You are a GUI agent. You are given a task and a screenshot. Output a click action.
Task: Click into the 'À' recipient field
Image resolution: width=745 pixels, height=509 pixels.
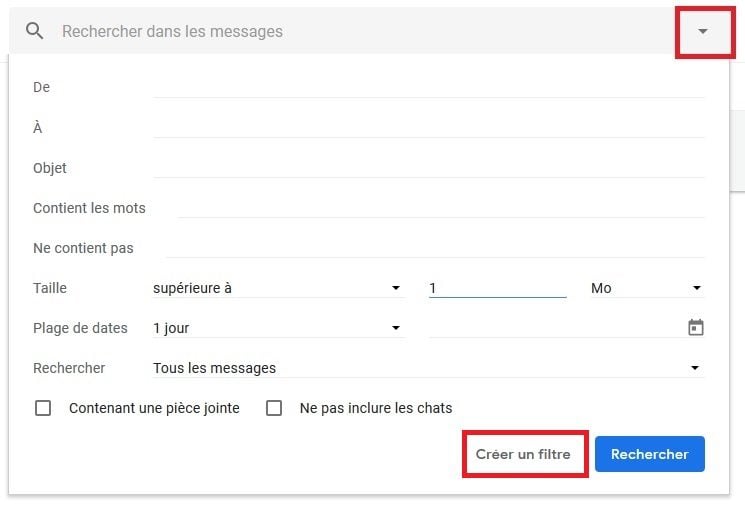pyautogui.click(x=428, y=127)
